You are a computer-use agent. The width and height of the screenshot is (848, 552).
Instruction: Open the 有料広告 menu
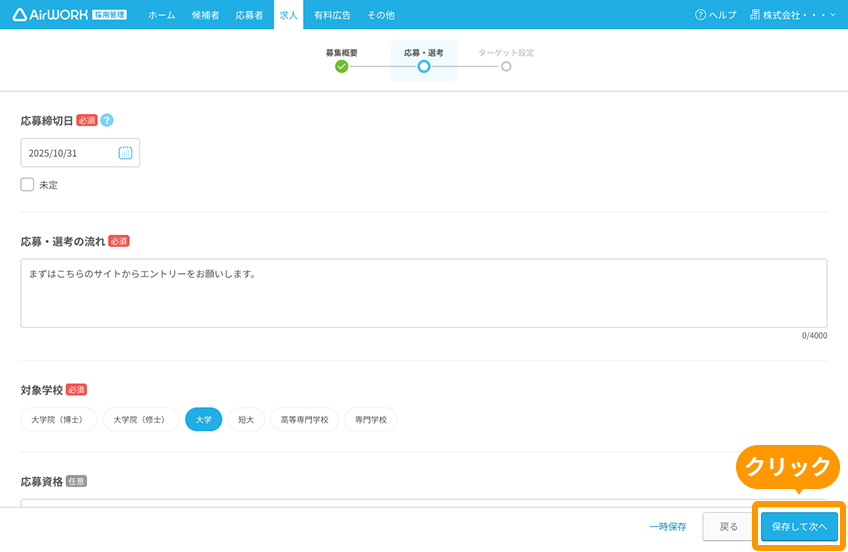(332, 15)
